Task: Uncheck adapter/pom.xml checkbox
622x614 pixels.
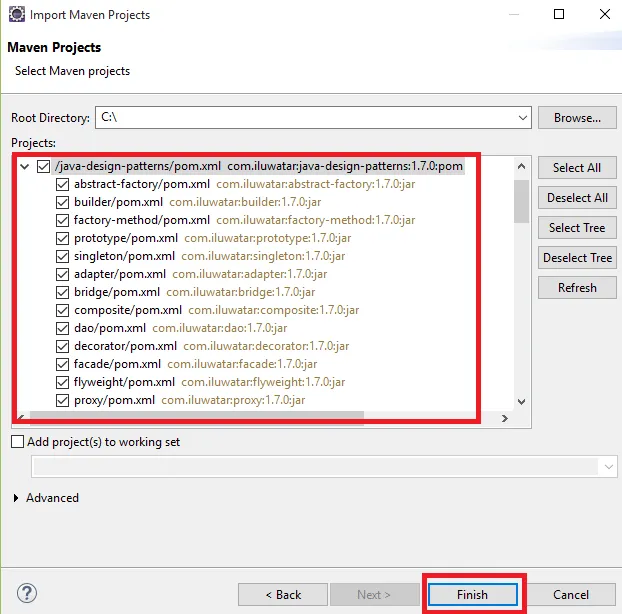Action: 62,274
